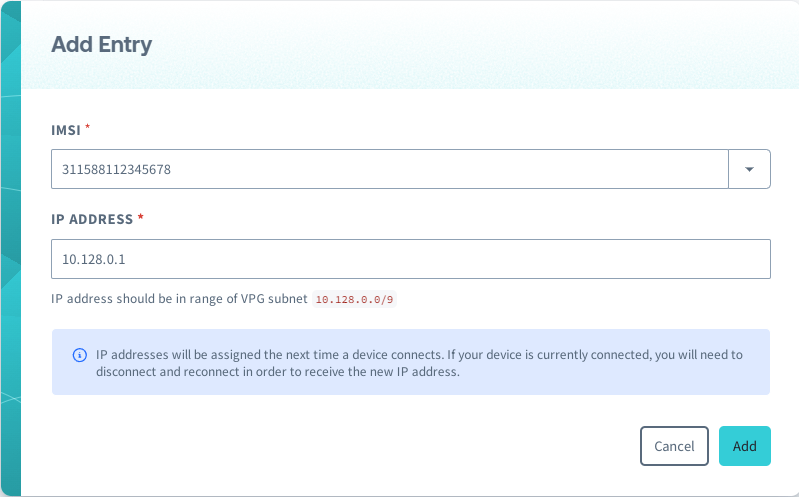Click the notice line starting "disconnect and reconnect"
The image size is (799, 497).
point(278,371)
